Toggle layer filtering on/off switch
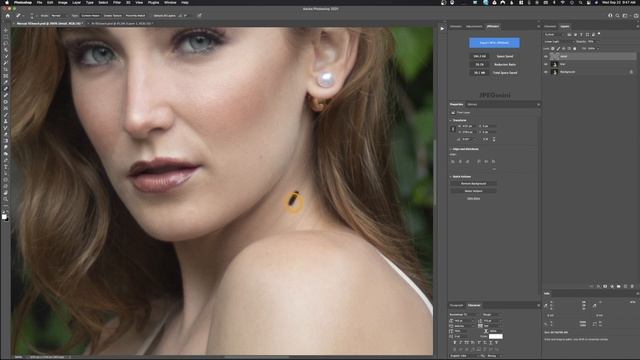 598,34
